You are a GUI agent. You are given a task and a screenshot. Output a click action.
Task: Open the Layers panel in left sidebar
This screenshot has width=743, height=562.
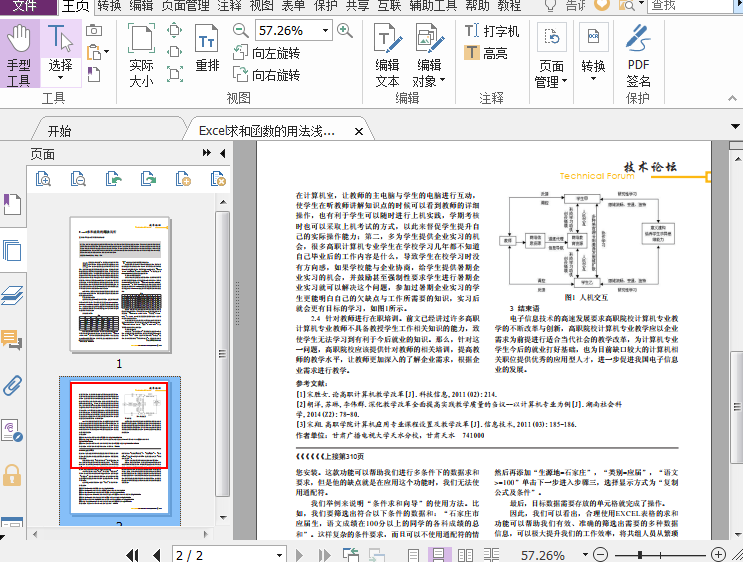[x=12, y=295]
